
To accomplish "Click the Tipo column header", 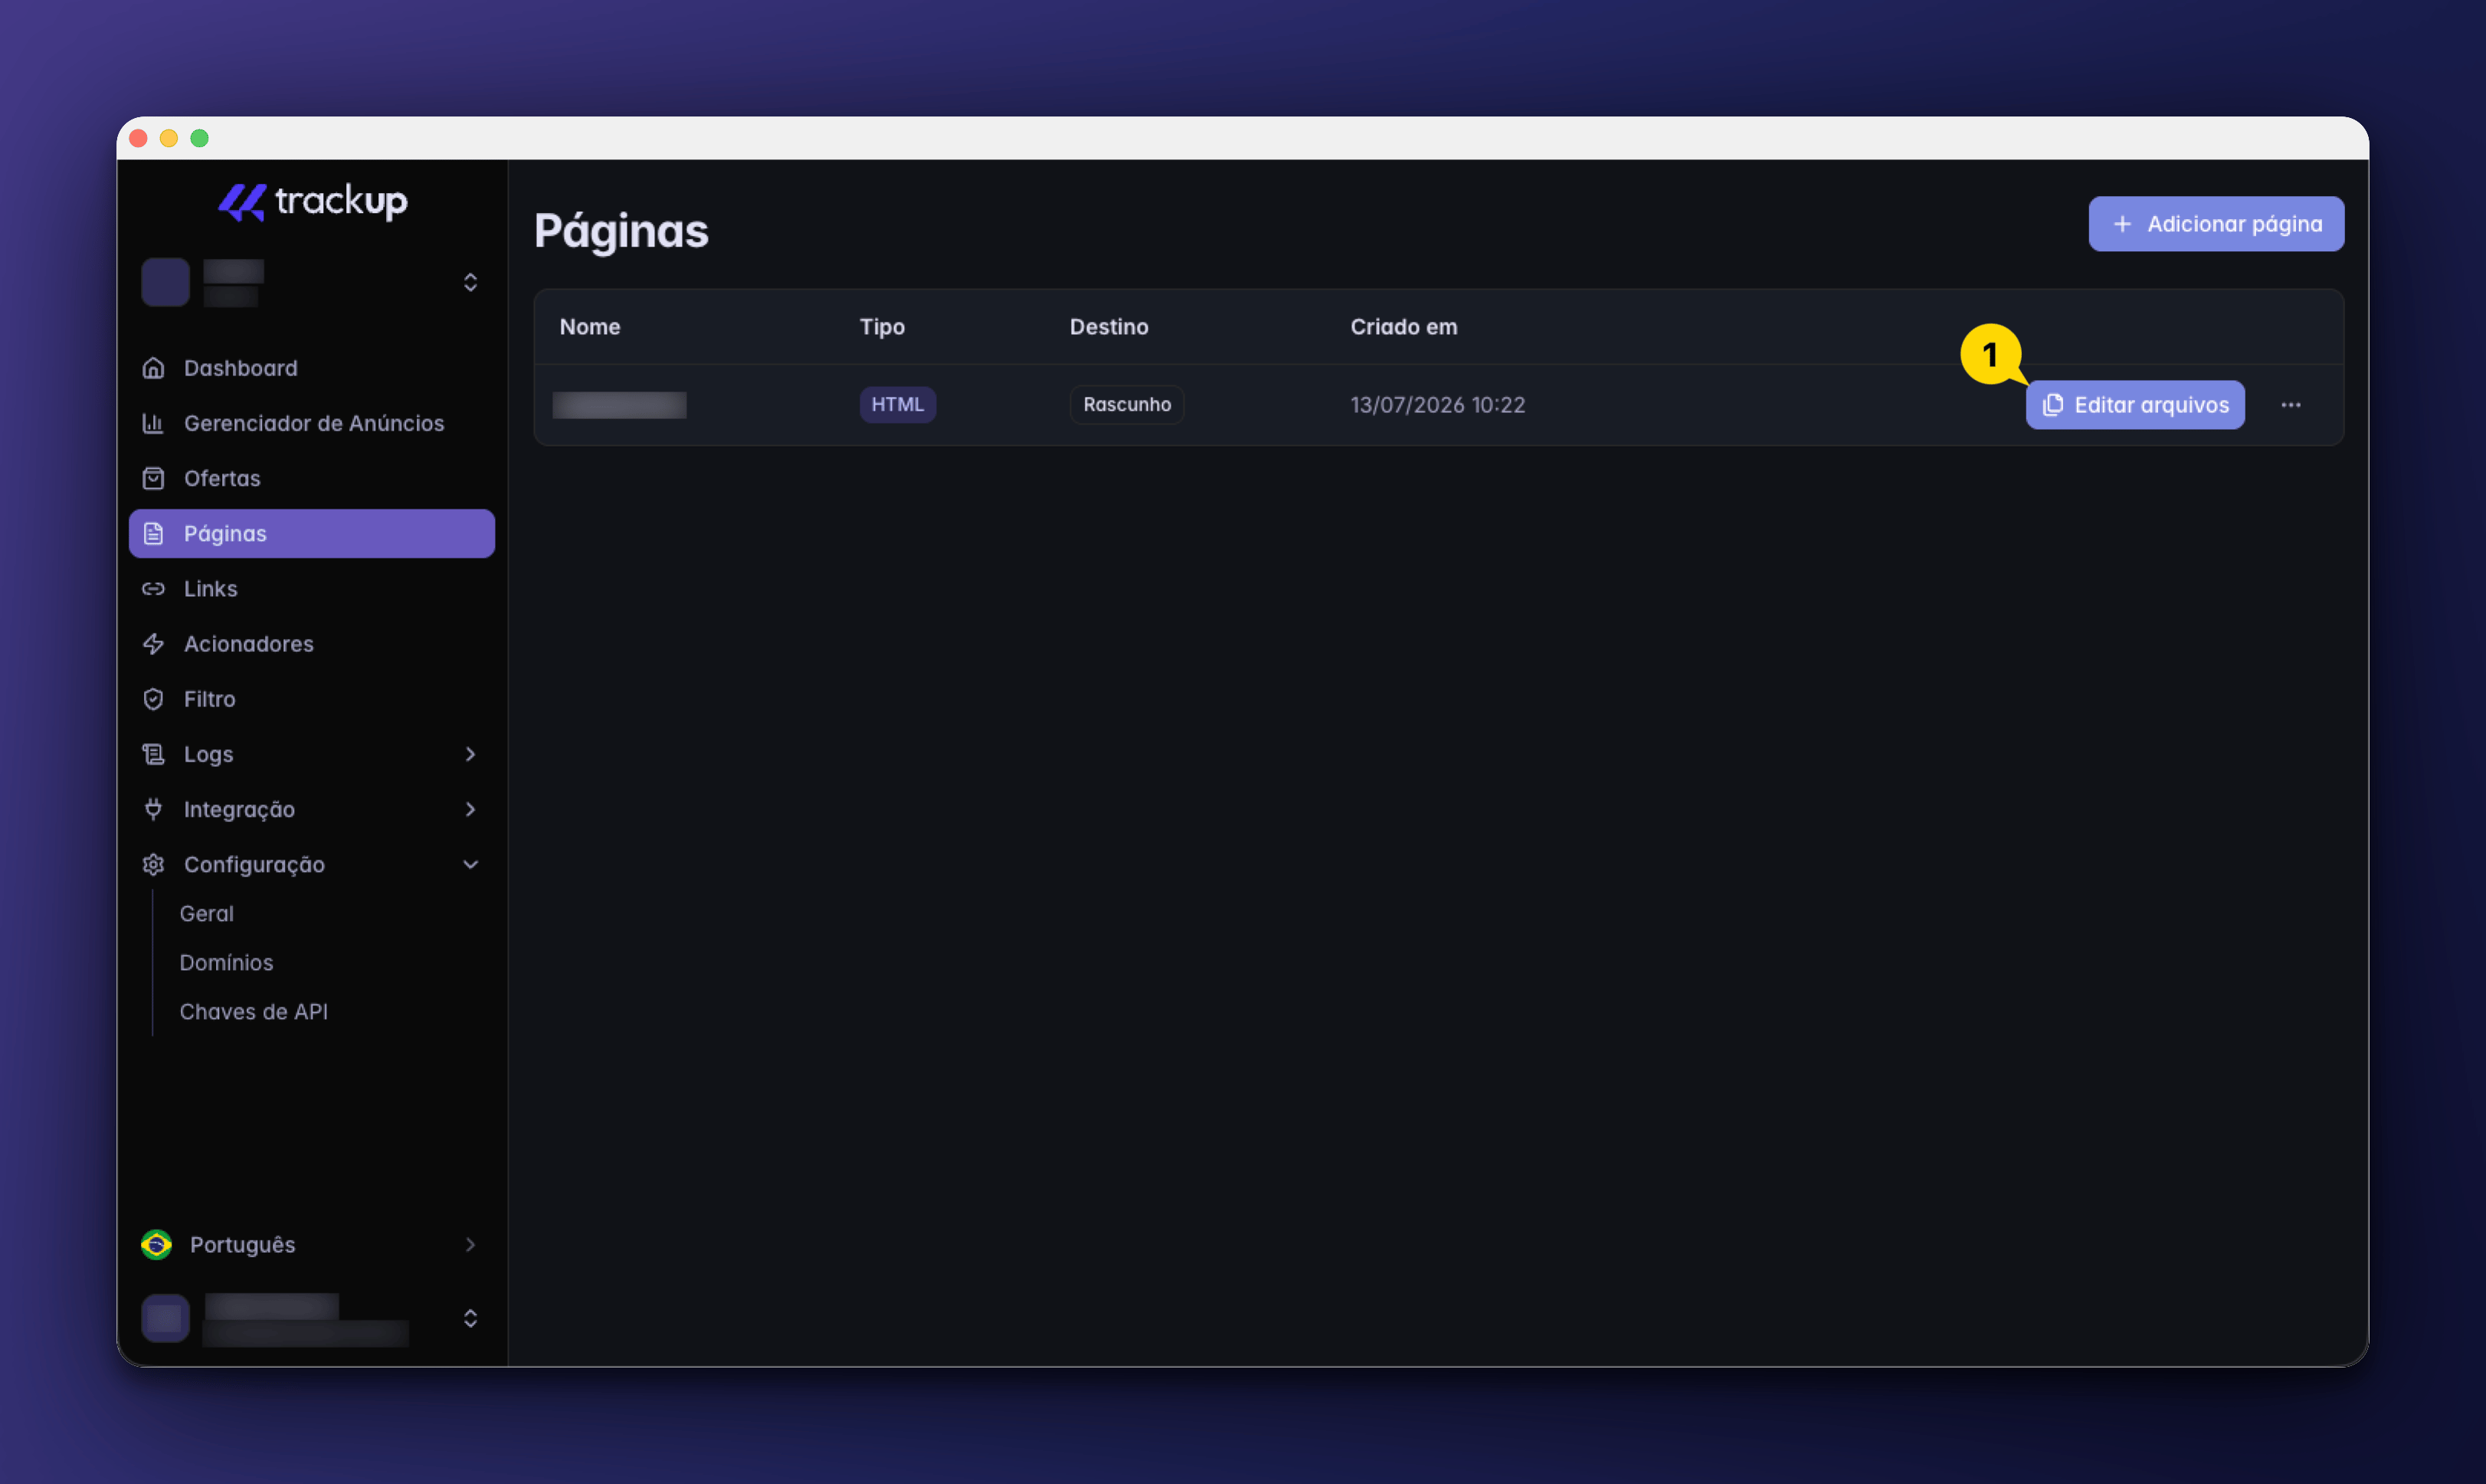I will click(x=882, y=327).
